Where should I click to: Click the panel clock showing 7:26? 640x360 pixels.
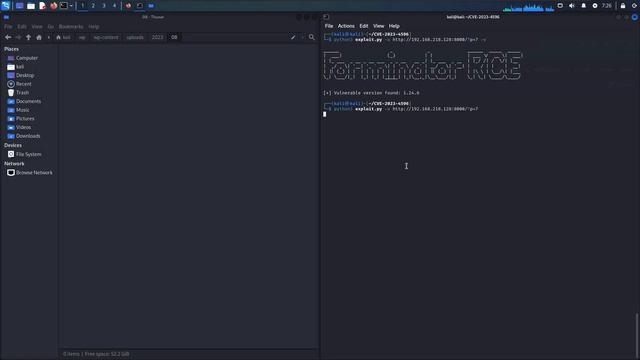pyautogui.click(x=607, y=6)
